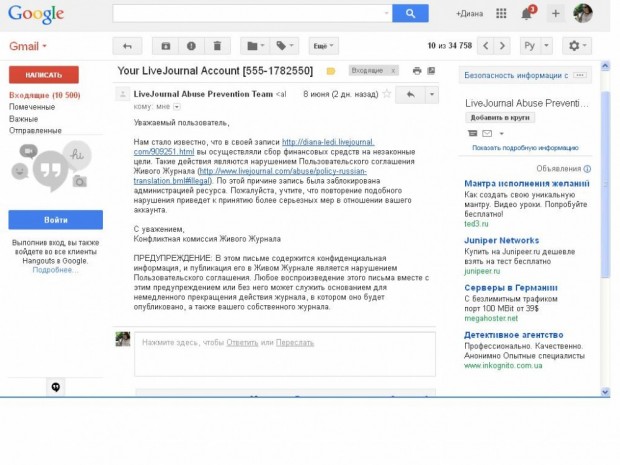Open the settings gear dropdown
Screen dimensions: 620x465
click(x=577, y=46)
